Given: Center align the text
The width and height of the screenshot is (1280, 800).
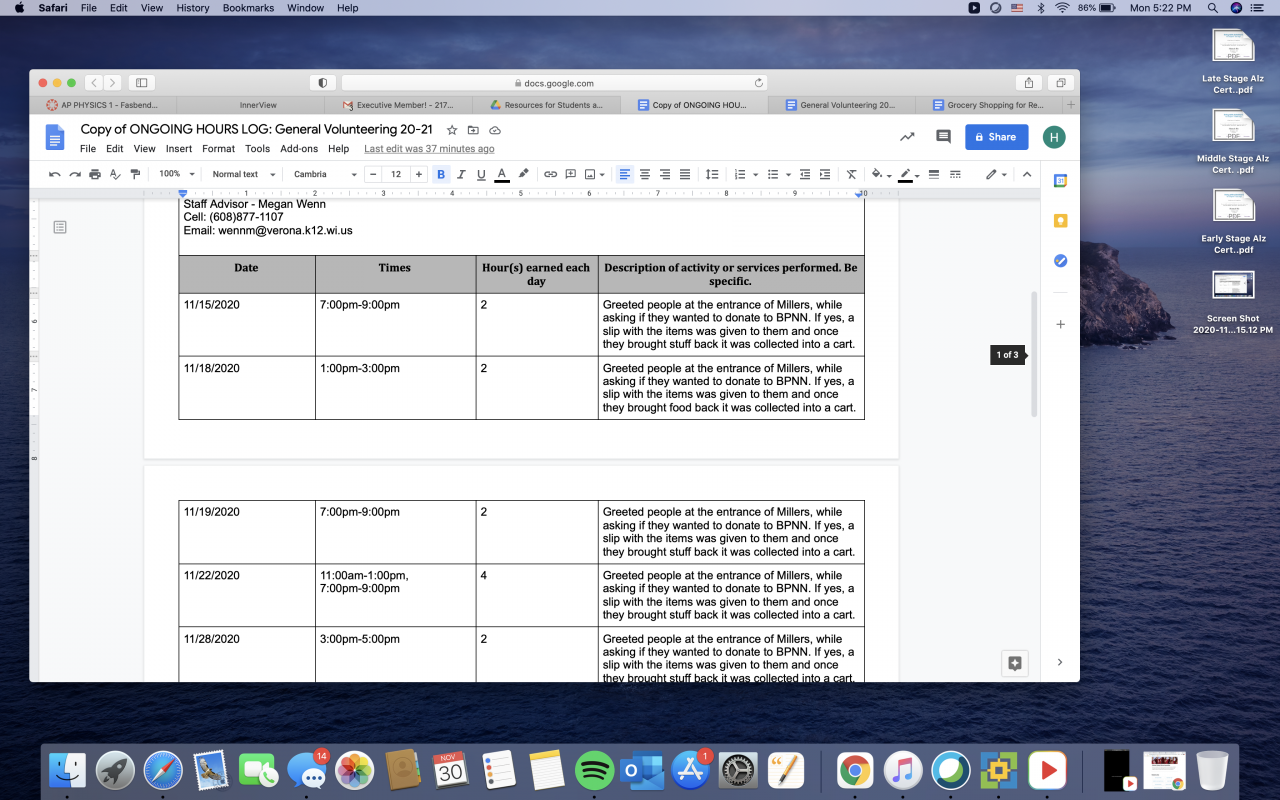Looking at the screenshot, I should point(645,174).
